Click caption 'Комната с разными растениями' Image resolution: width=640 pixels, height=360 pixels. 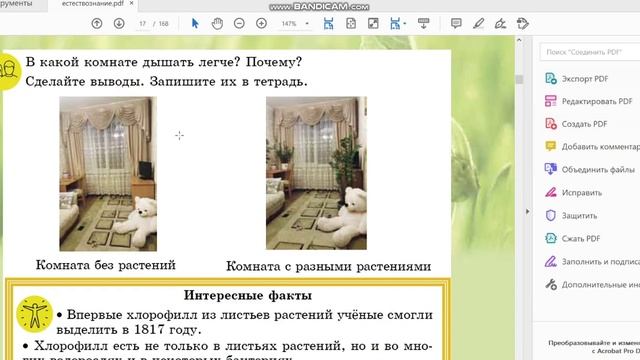point(329,266)
